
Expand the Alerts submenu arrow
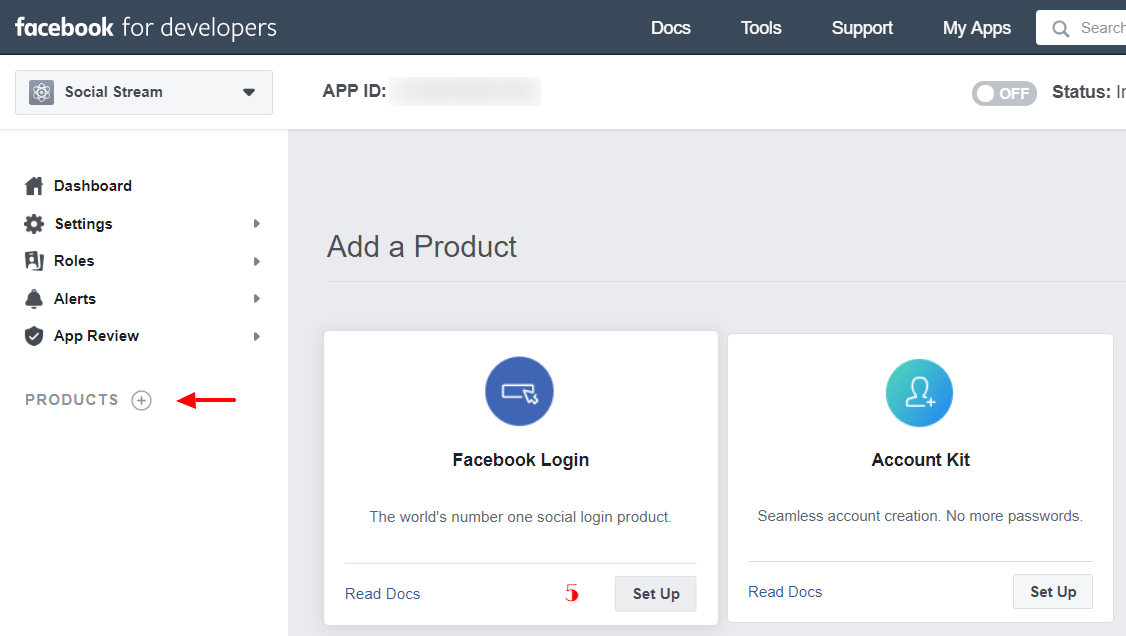tap(256, 299)
